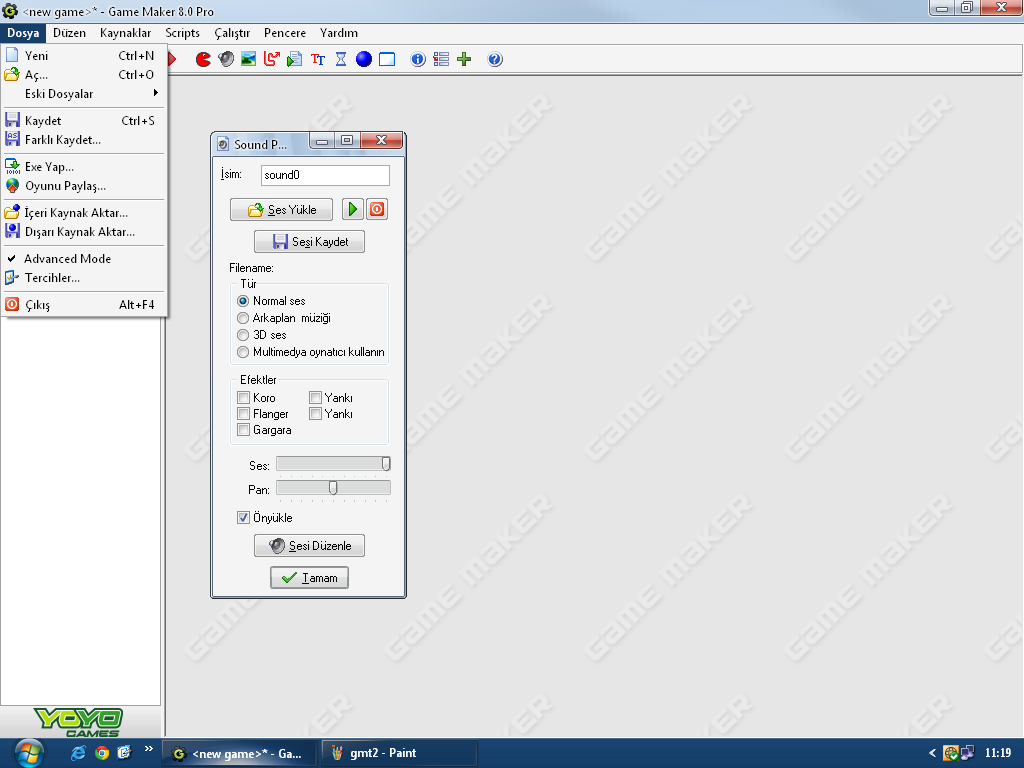Play the sound with the green arrow button
The image size is (1024, 768).
(353, 209)
